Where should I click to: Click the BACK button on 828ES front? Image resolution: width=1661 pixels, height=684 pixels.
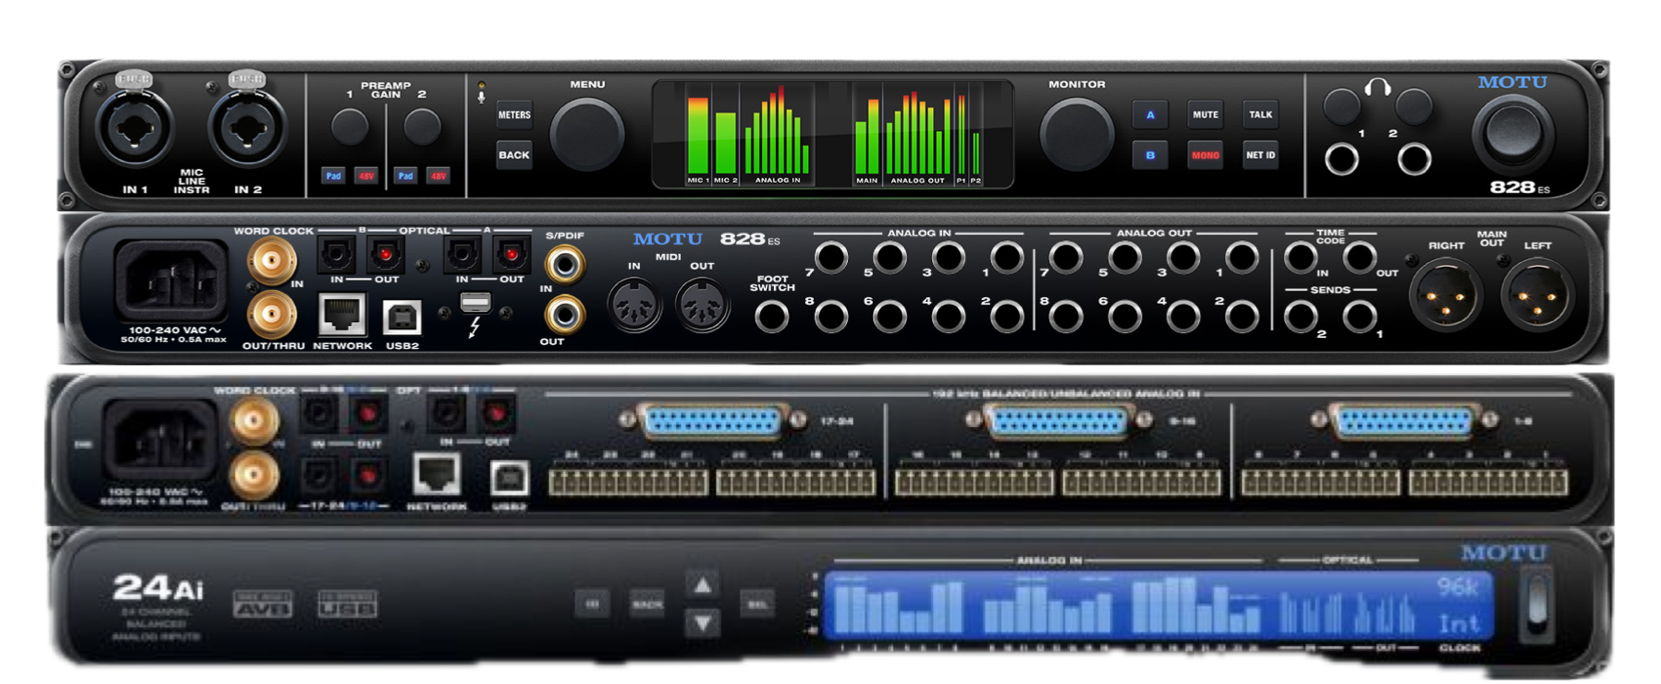coord(514,155)
